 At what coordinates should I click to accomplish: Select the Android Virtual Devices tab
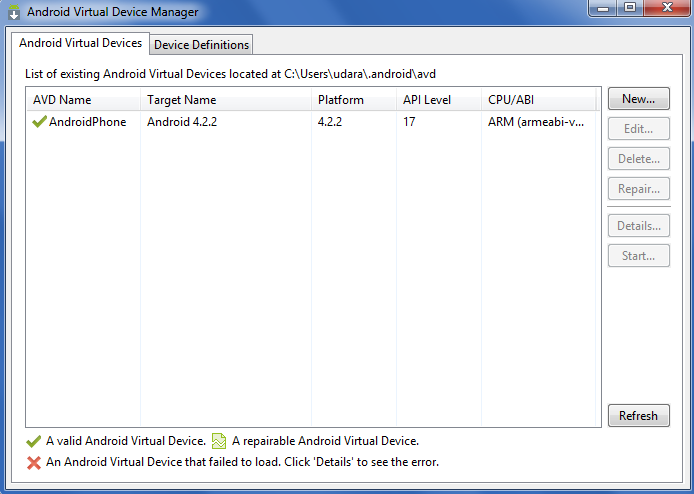coord(81,43)
